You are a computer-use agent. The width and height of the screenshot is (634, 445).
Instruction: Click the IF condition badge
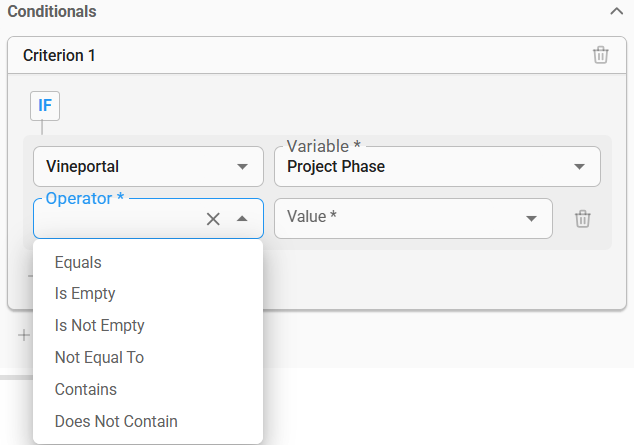[46, 104]
